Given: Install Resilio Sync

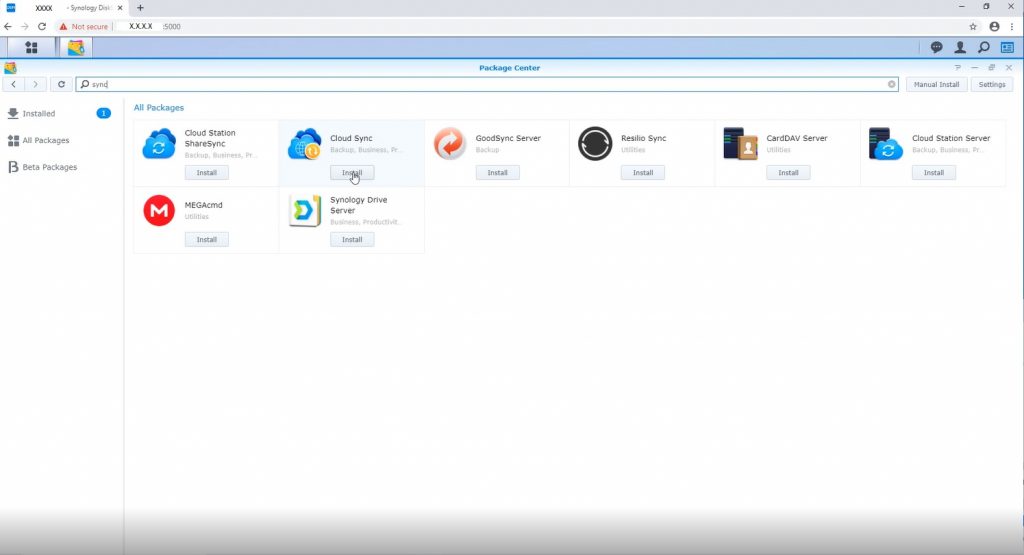Looking at the screenshot, I should click(x=643, y=172).
